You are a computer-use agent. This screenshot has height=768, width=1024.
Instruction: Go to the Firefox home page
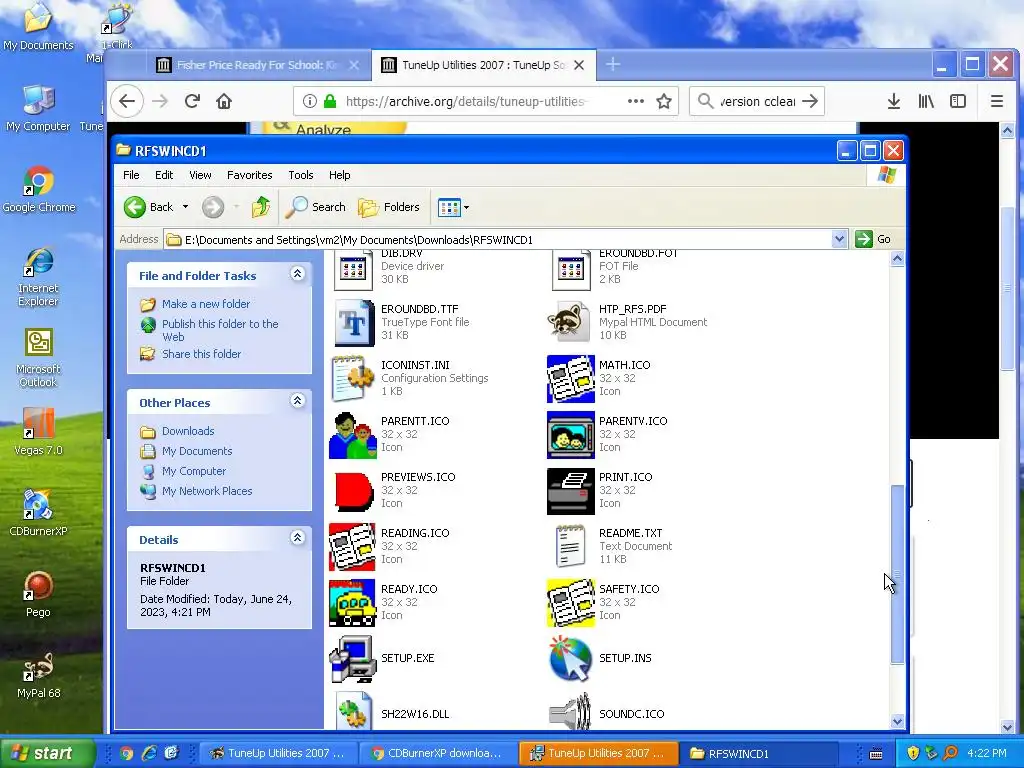(x=224, y=101)
